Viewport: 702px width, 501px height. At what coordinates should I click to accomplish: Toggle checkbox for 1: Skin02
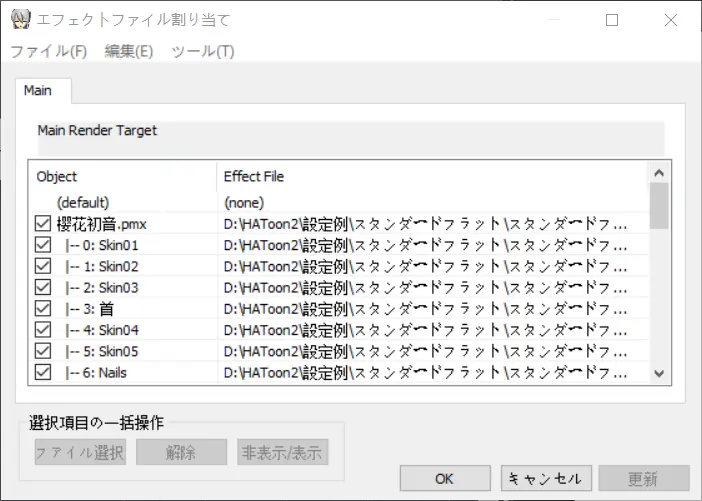tap(43, 266)
